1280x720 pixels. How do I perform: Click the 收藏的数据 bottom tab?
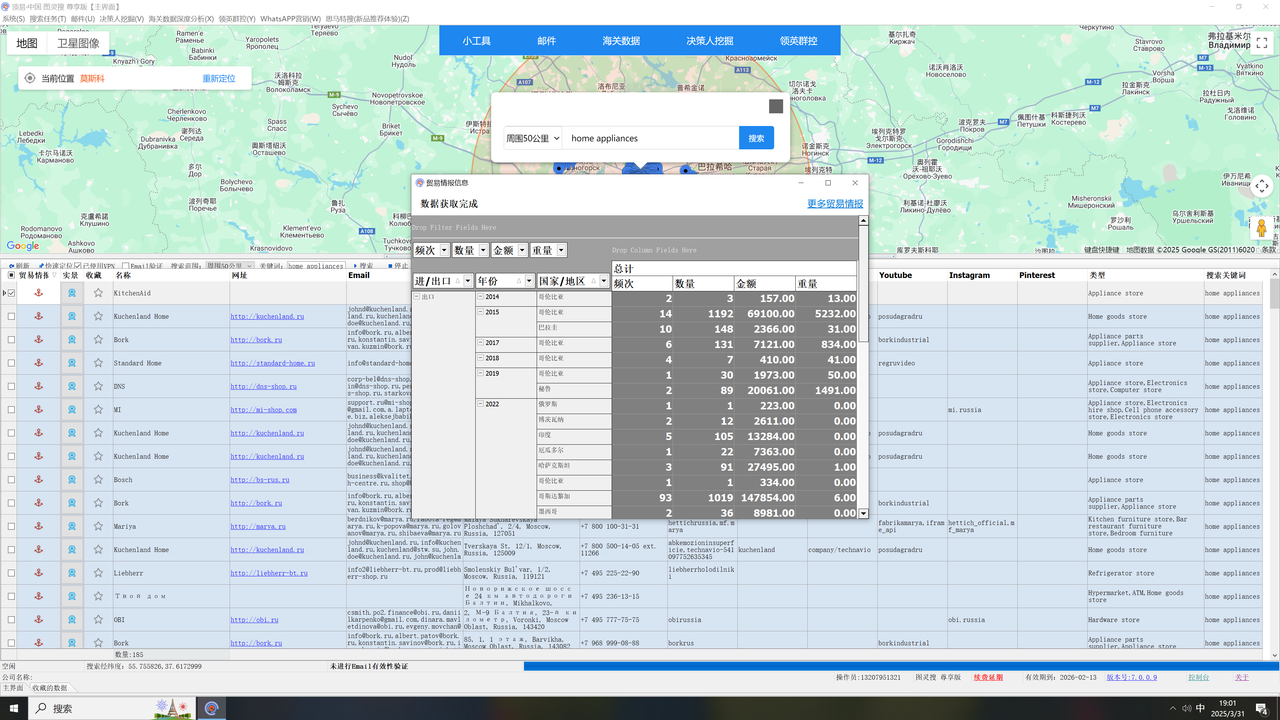coord(49,688)
